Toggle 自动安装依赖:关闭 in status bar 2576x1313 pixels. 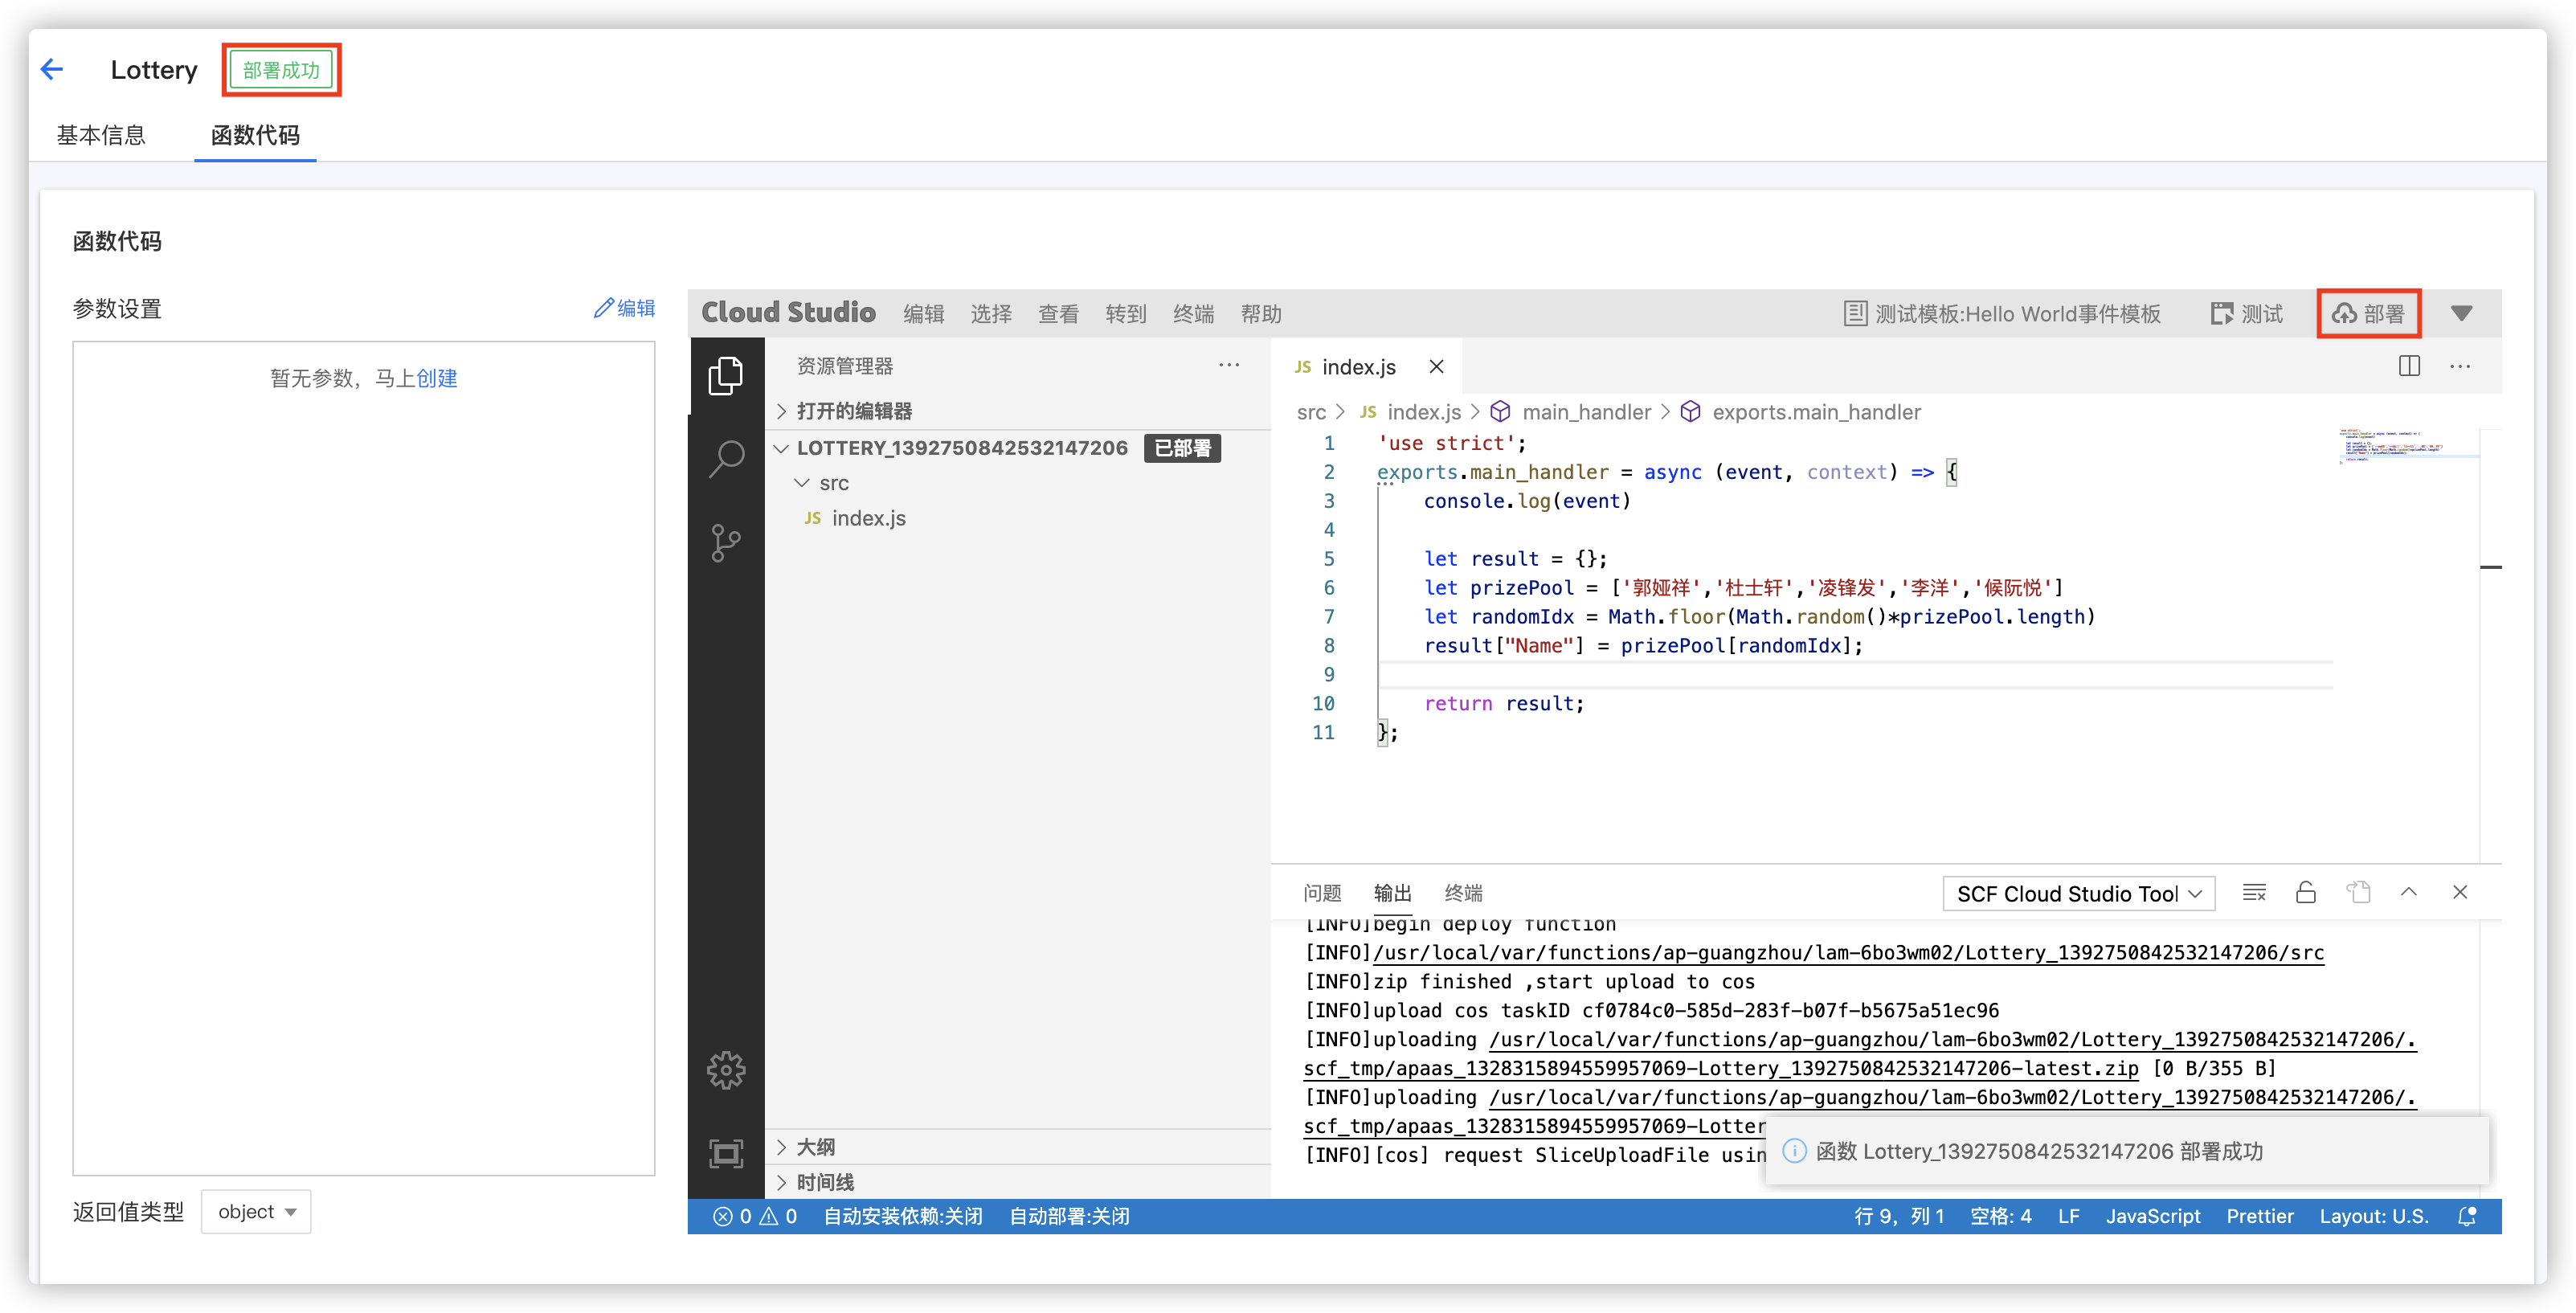click(x=903, y=1216)
